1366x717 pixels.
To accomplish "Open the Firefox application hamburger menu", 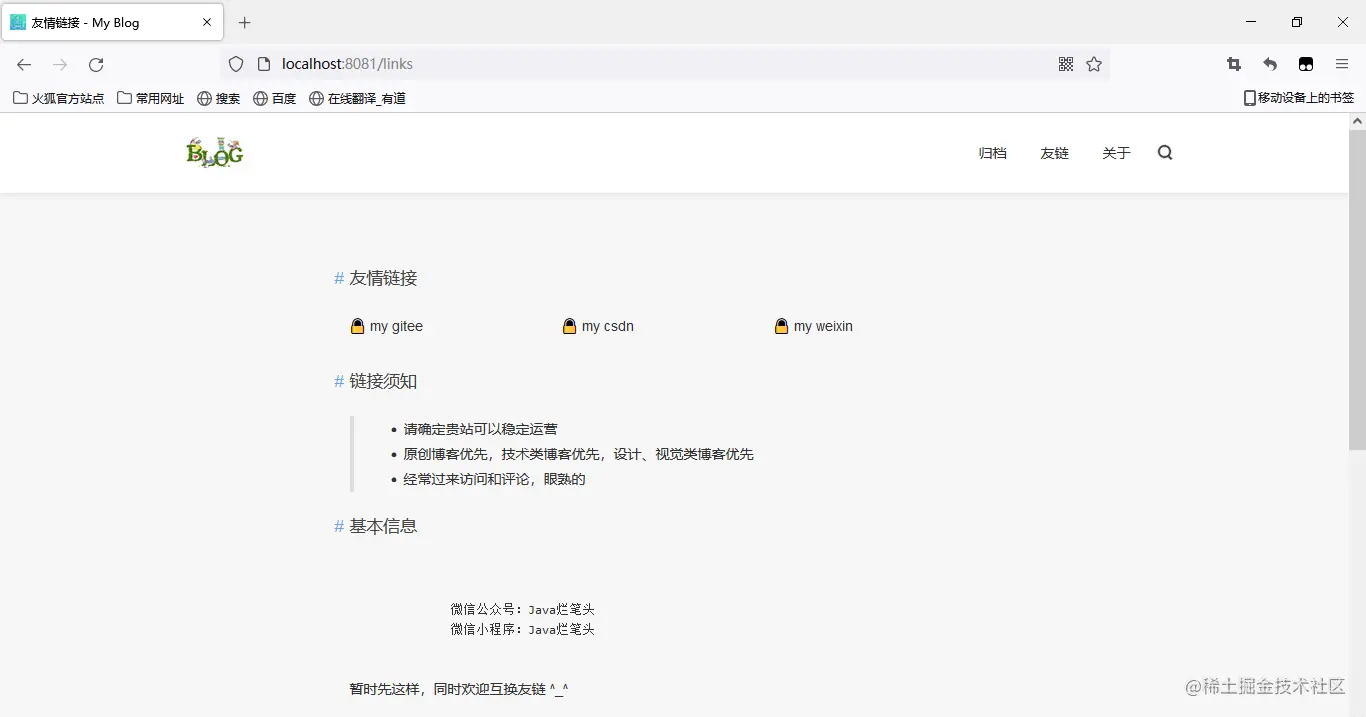I will coord(1342,63).
